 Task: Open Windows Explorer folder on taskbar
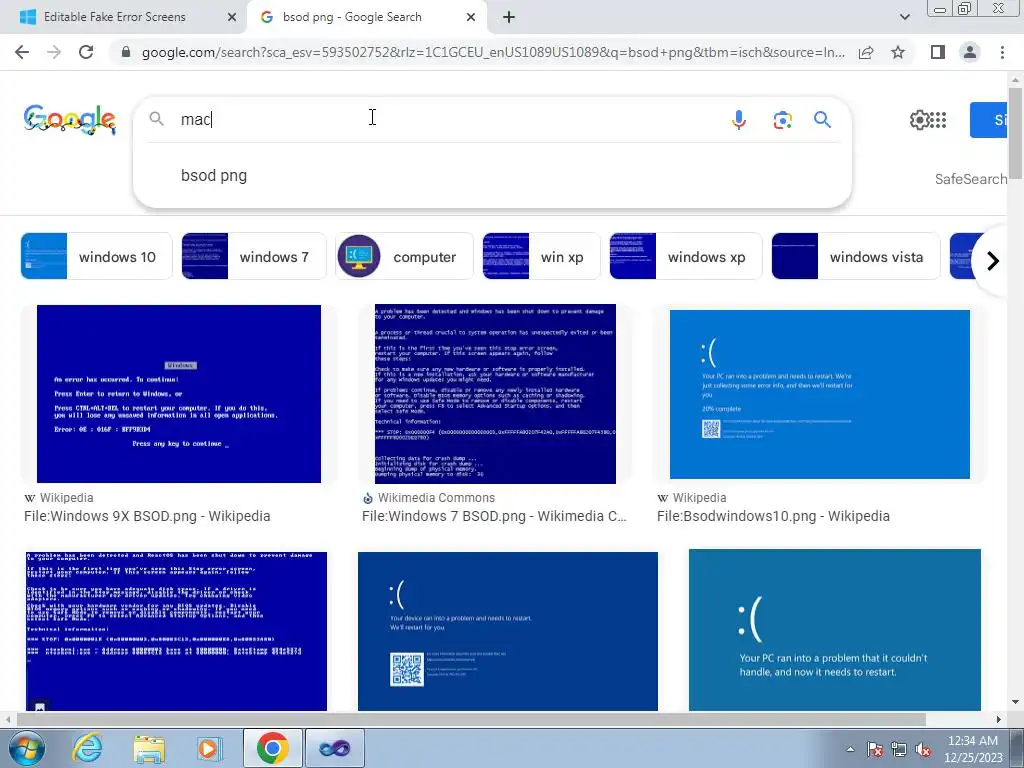pyautogui.click(x=149, y=748)
